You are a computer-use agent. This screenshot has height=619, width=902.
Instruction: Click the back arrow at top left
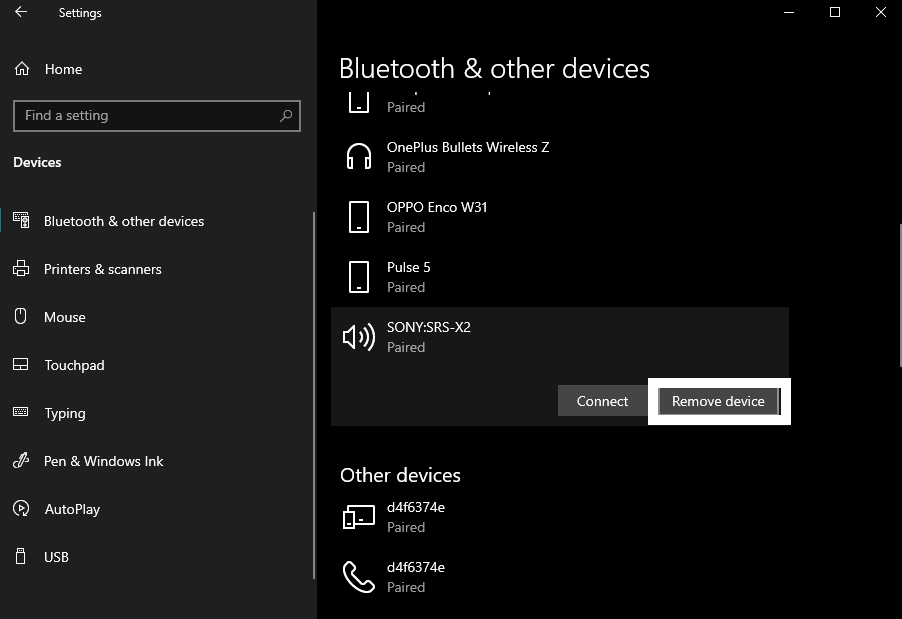click(x=20, y=12)
